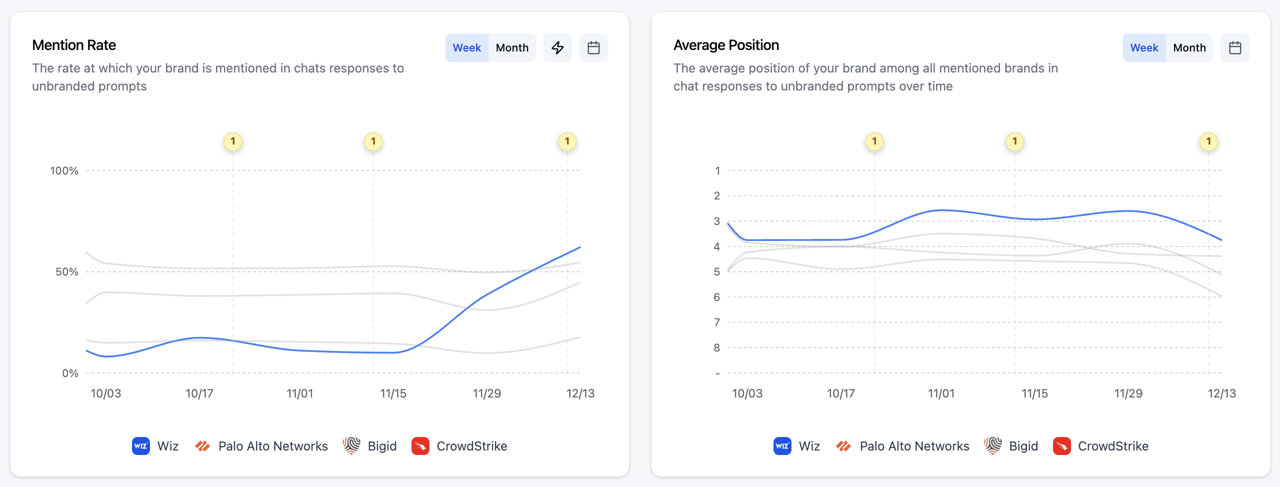Click the first yellow annotation marker in Mention Rate
Screen dimensions: 1280x487
[x=233, y=142]
